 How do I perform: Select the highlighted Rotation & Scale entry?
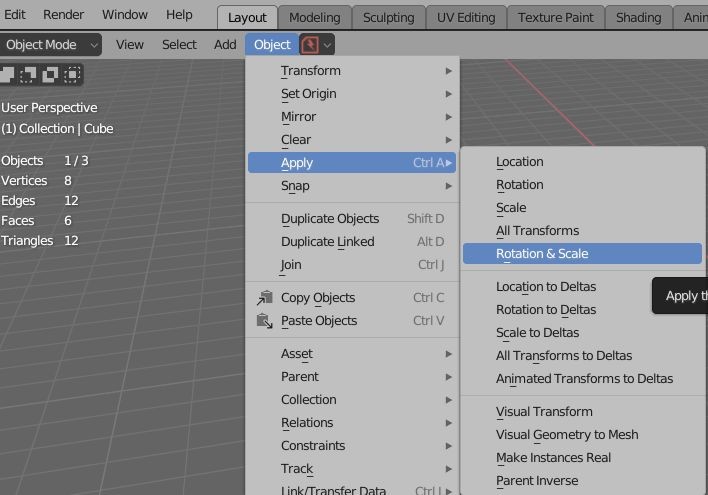point(582,254)
